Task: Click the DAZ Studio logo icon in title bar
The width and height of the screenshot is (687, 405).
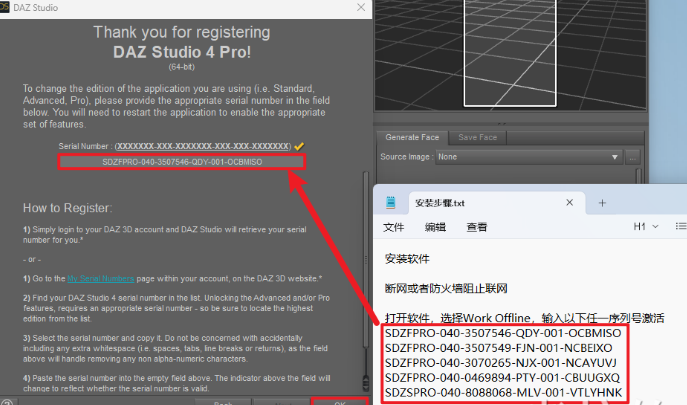Action: pos(4,7)
